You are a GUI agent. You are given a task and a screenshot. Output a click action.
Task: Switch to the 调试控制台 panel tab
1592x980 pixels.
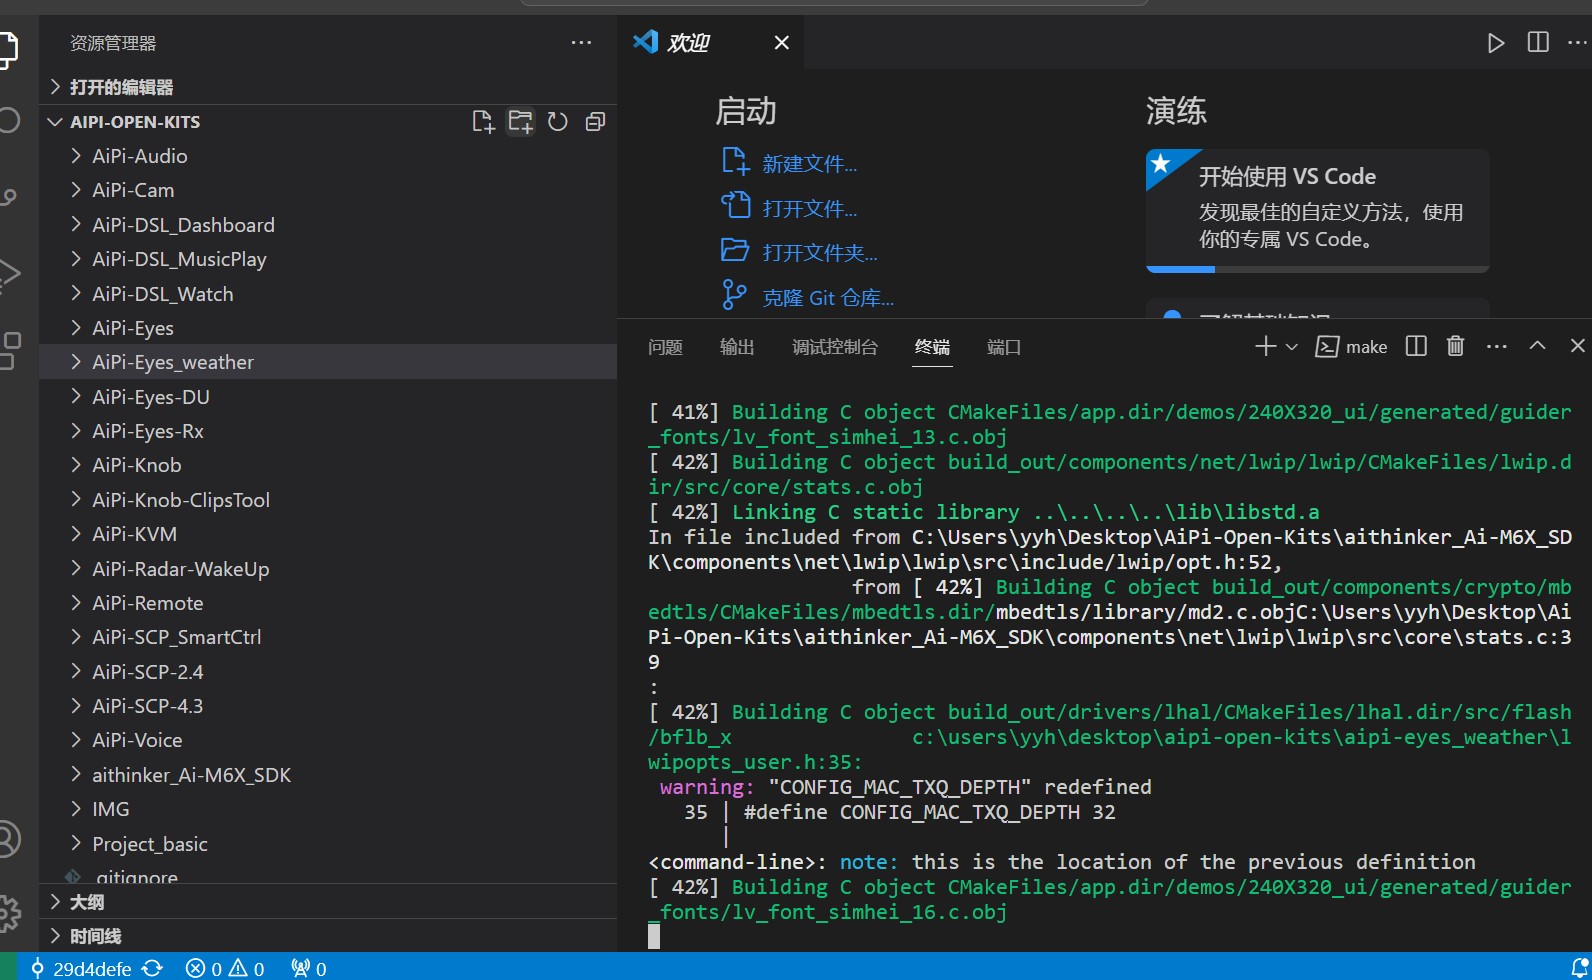835,347
